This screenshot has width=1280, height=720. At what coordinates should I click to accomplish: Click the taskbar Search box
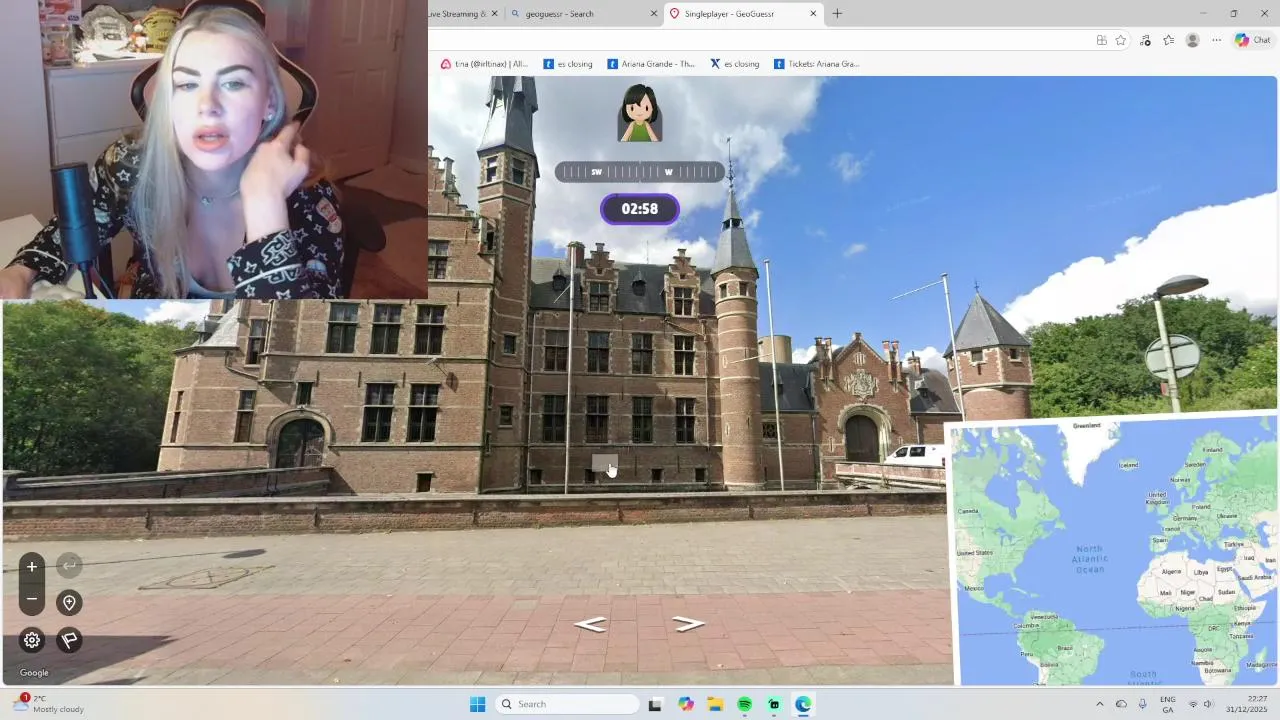[567, 704]
